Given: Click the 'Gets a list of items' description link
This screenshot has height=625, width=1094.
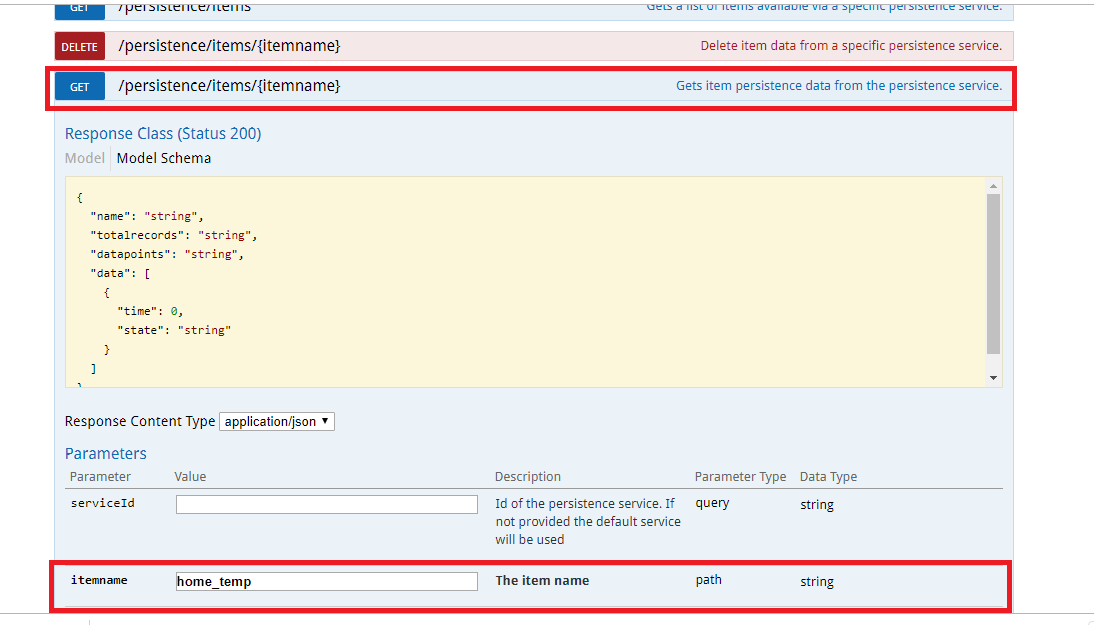Looking at the screenshot, I should [x=823, y=8].
